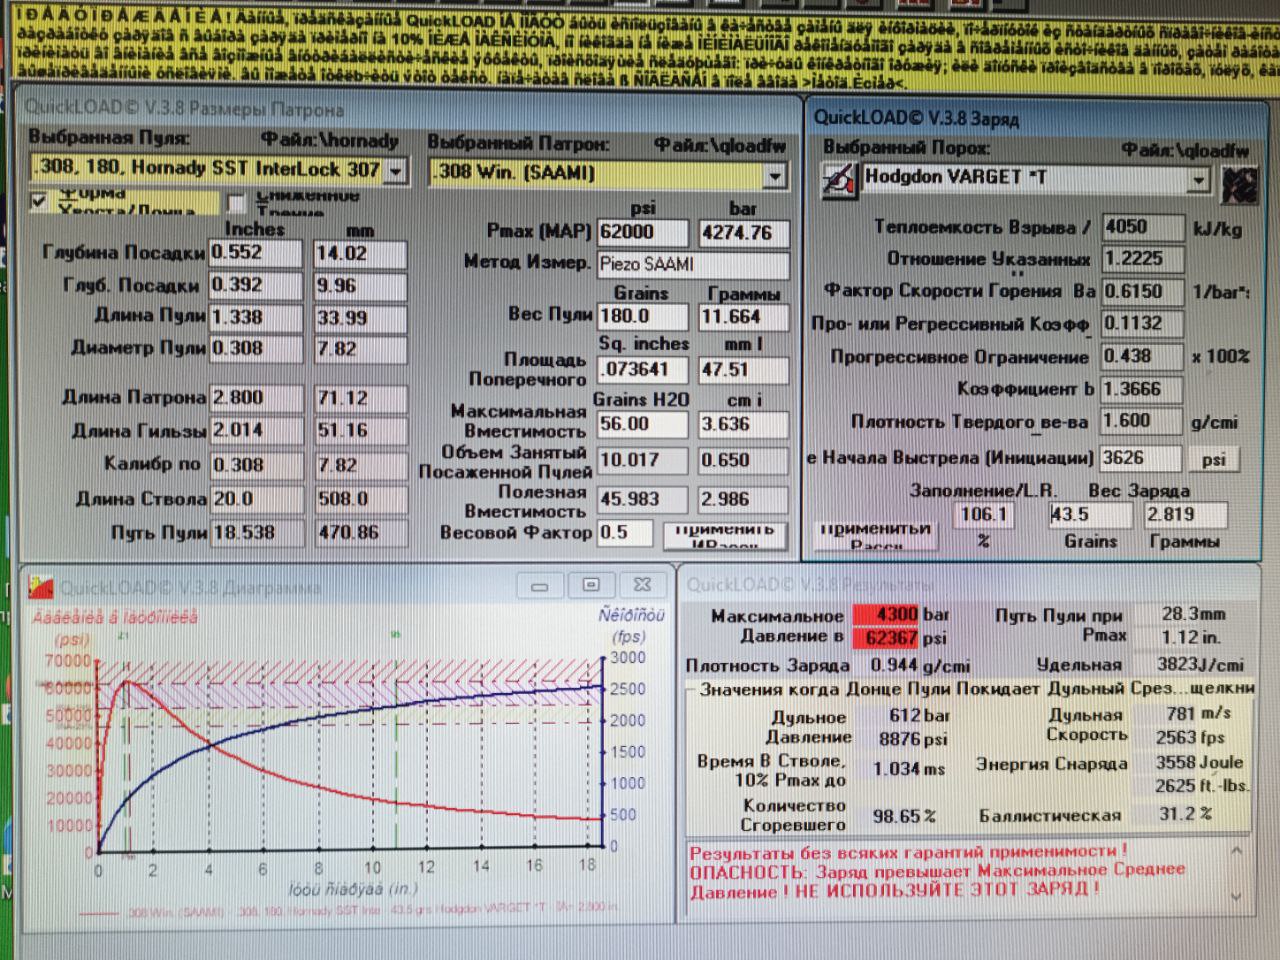Click the powder selection icon beside Hodgdon VARGET
The width and height of the screenshot is (1280, 960).
[840, 180]
